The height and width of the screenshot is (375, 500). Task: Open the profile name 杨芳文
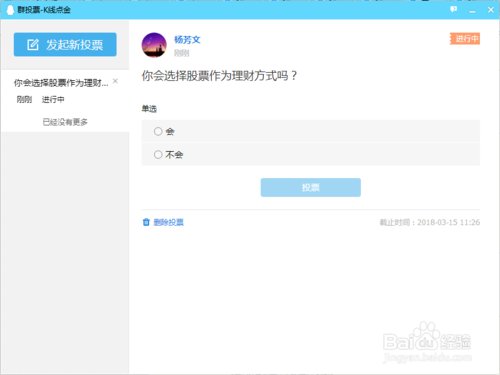[x=187, y=40]
